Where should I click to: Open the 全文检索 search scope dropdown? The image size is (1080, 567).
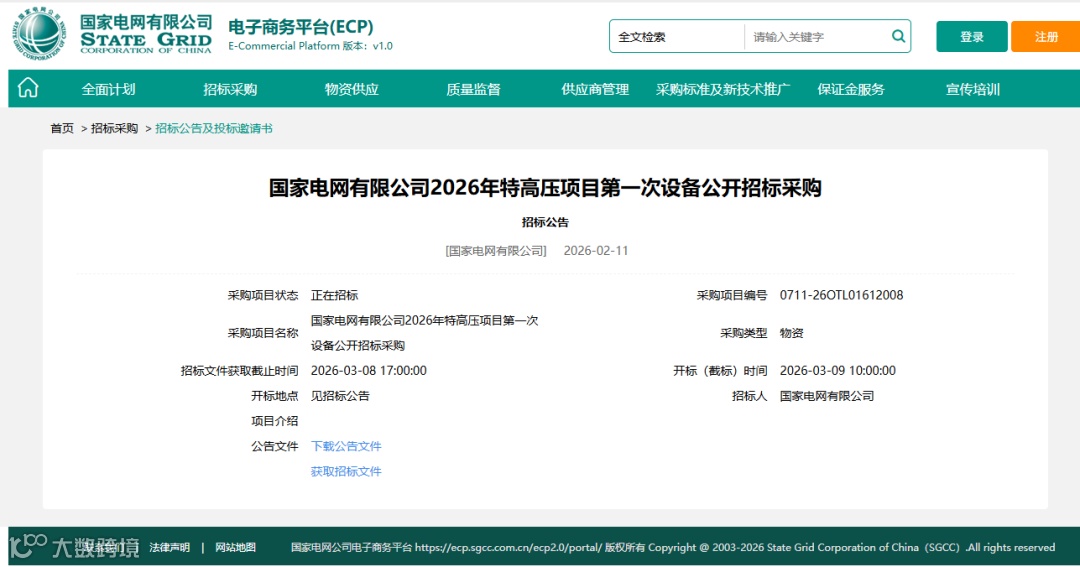(x=676, y=37)
